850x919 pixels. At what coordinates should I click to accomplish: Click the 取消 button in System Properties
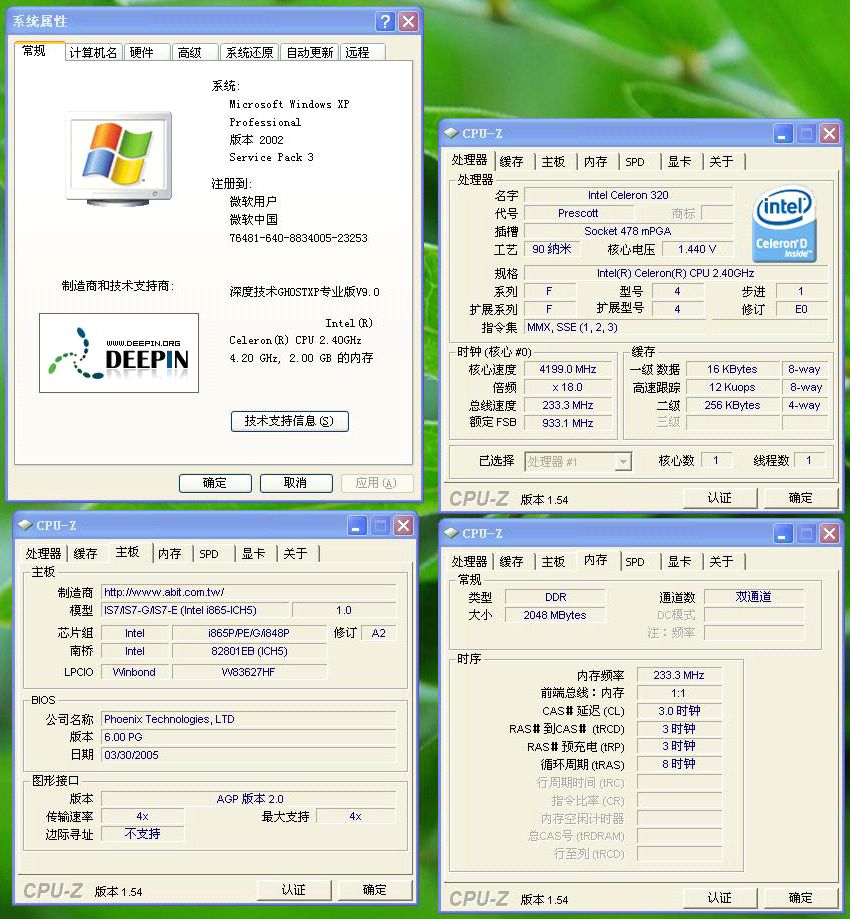tap(296, 483)
